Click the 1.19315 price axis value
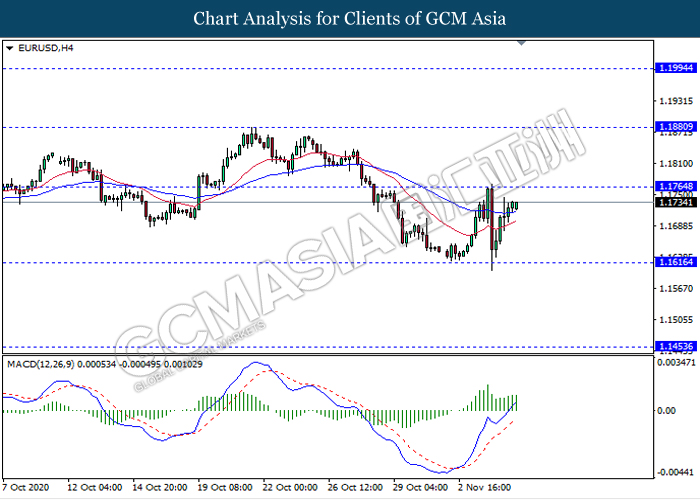 click(x=676, y=101)
